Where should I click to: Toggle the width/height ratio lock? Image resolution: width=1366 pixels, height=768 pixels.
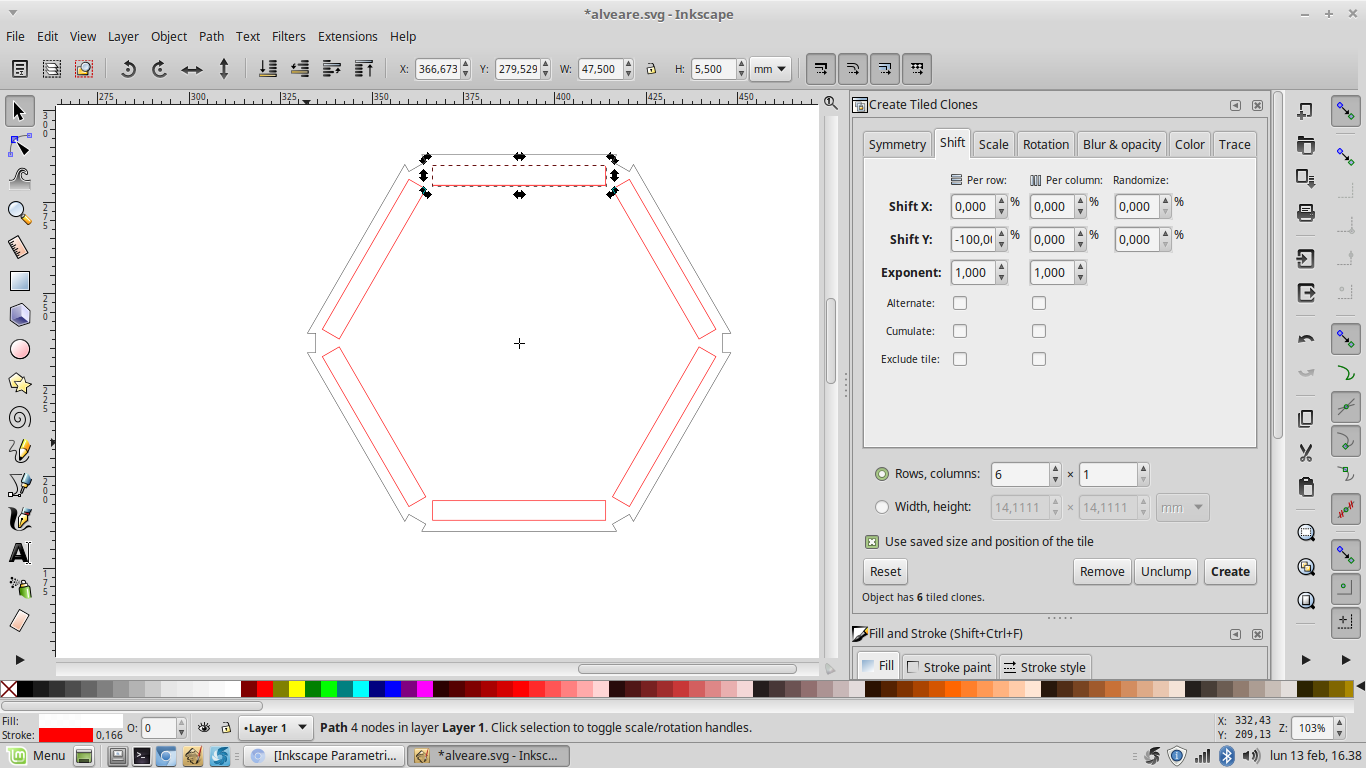(x=651, y=69)
